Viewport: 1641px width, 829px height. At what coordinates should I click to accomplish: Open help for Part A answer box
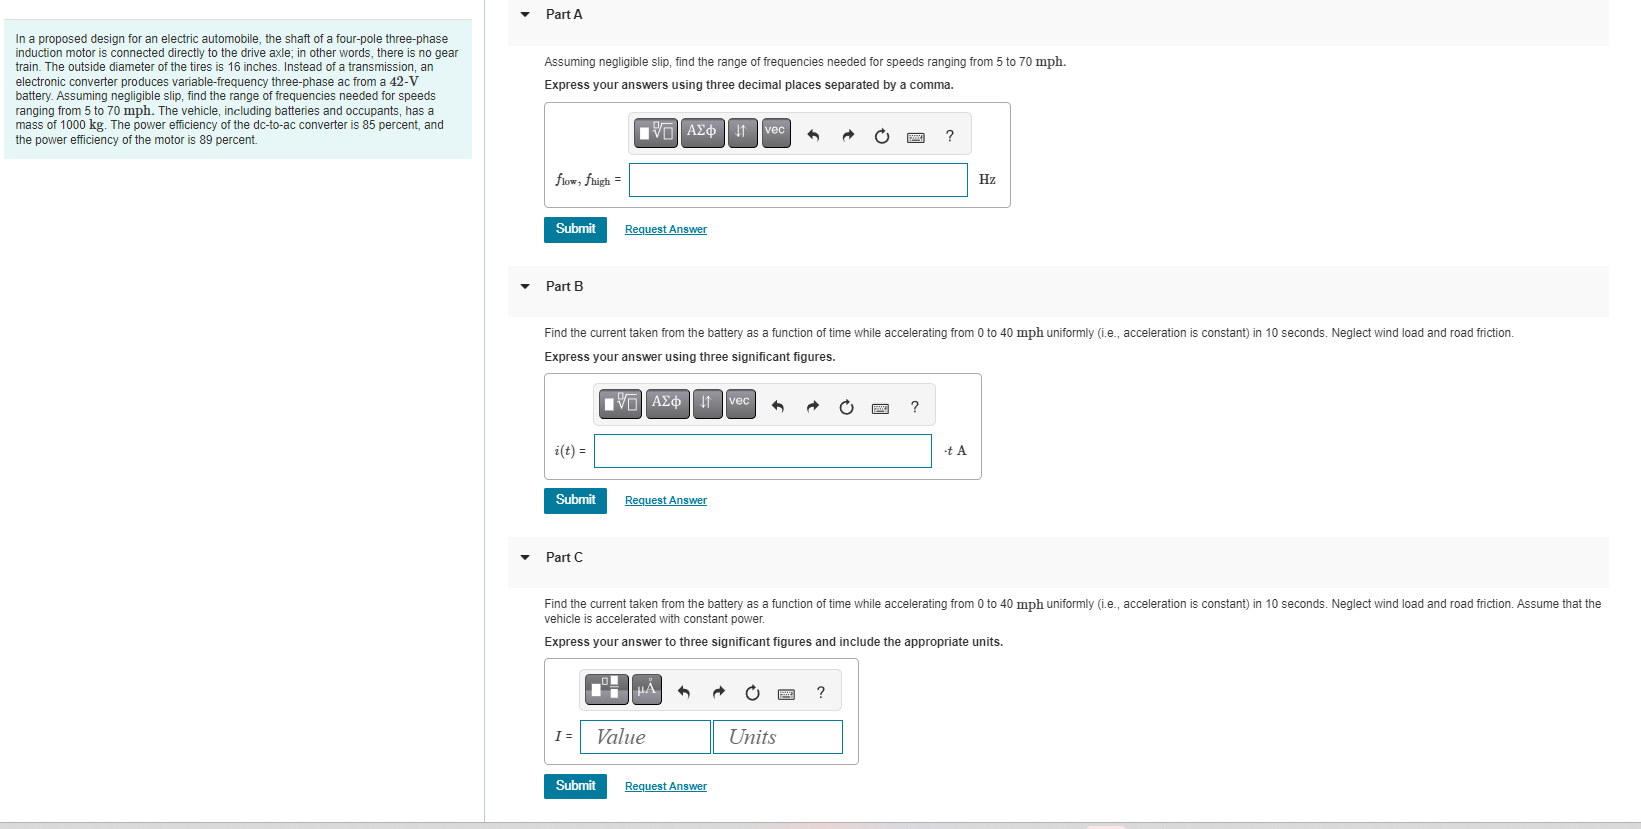coord(950,136)
